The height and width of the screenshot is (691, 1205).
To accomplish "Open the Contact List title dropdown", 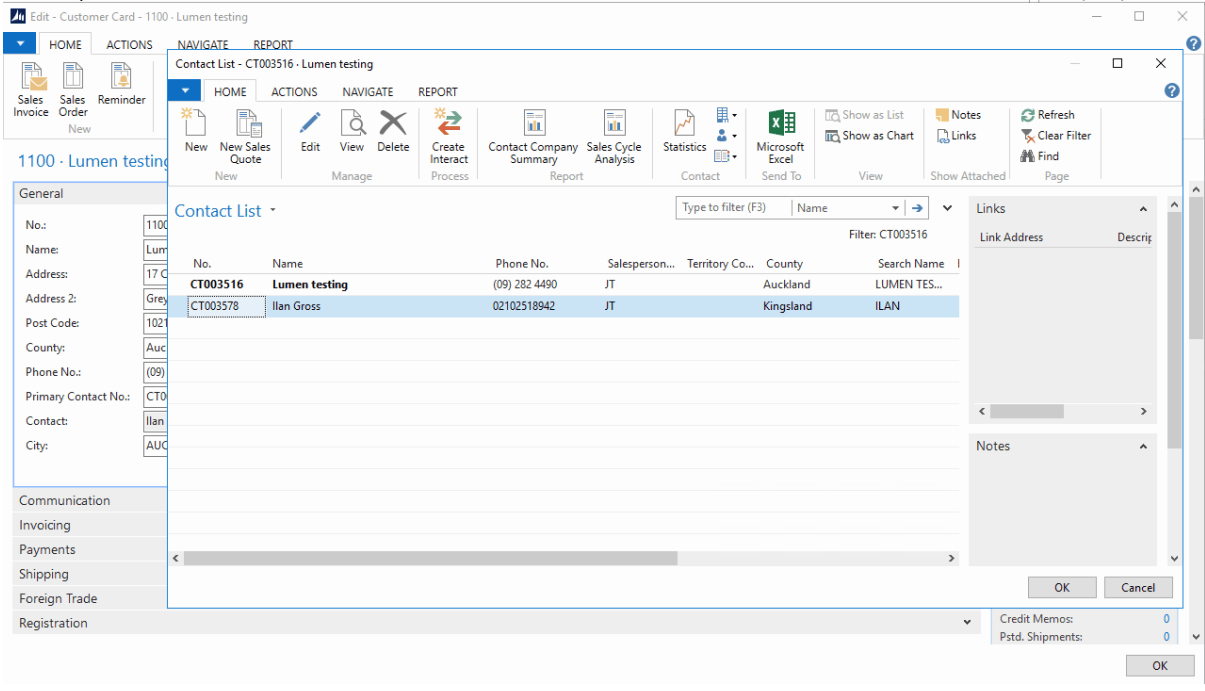I will point(273,211).
